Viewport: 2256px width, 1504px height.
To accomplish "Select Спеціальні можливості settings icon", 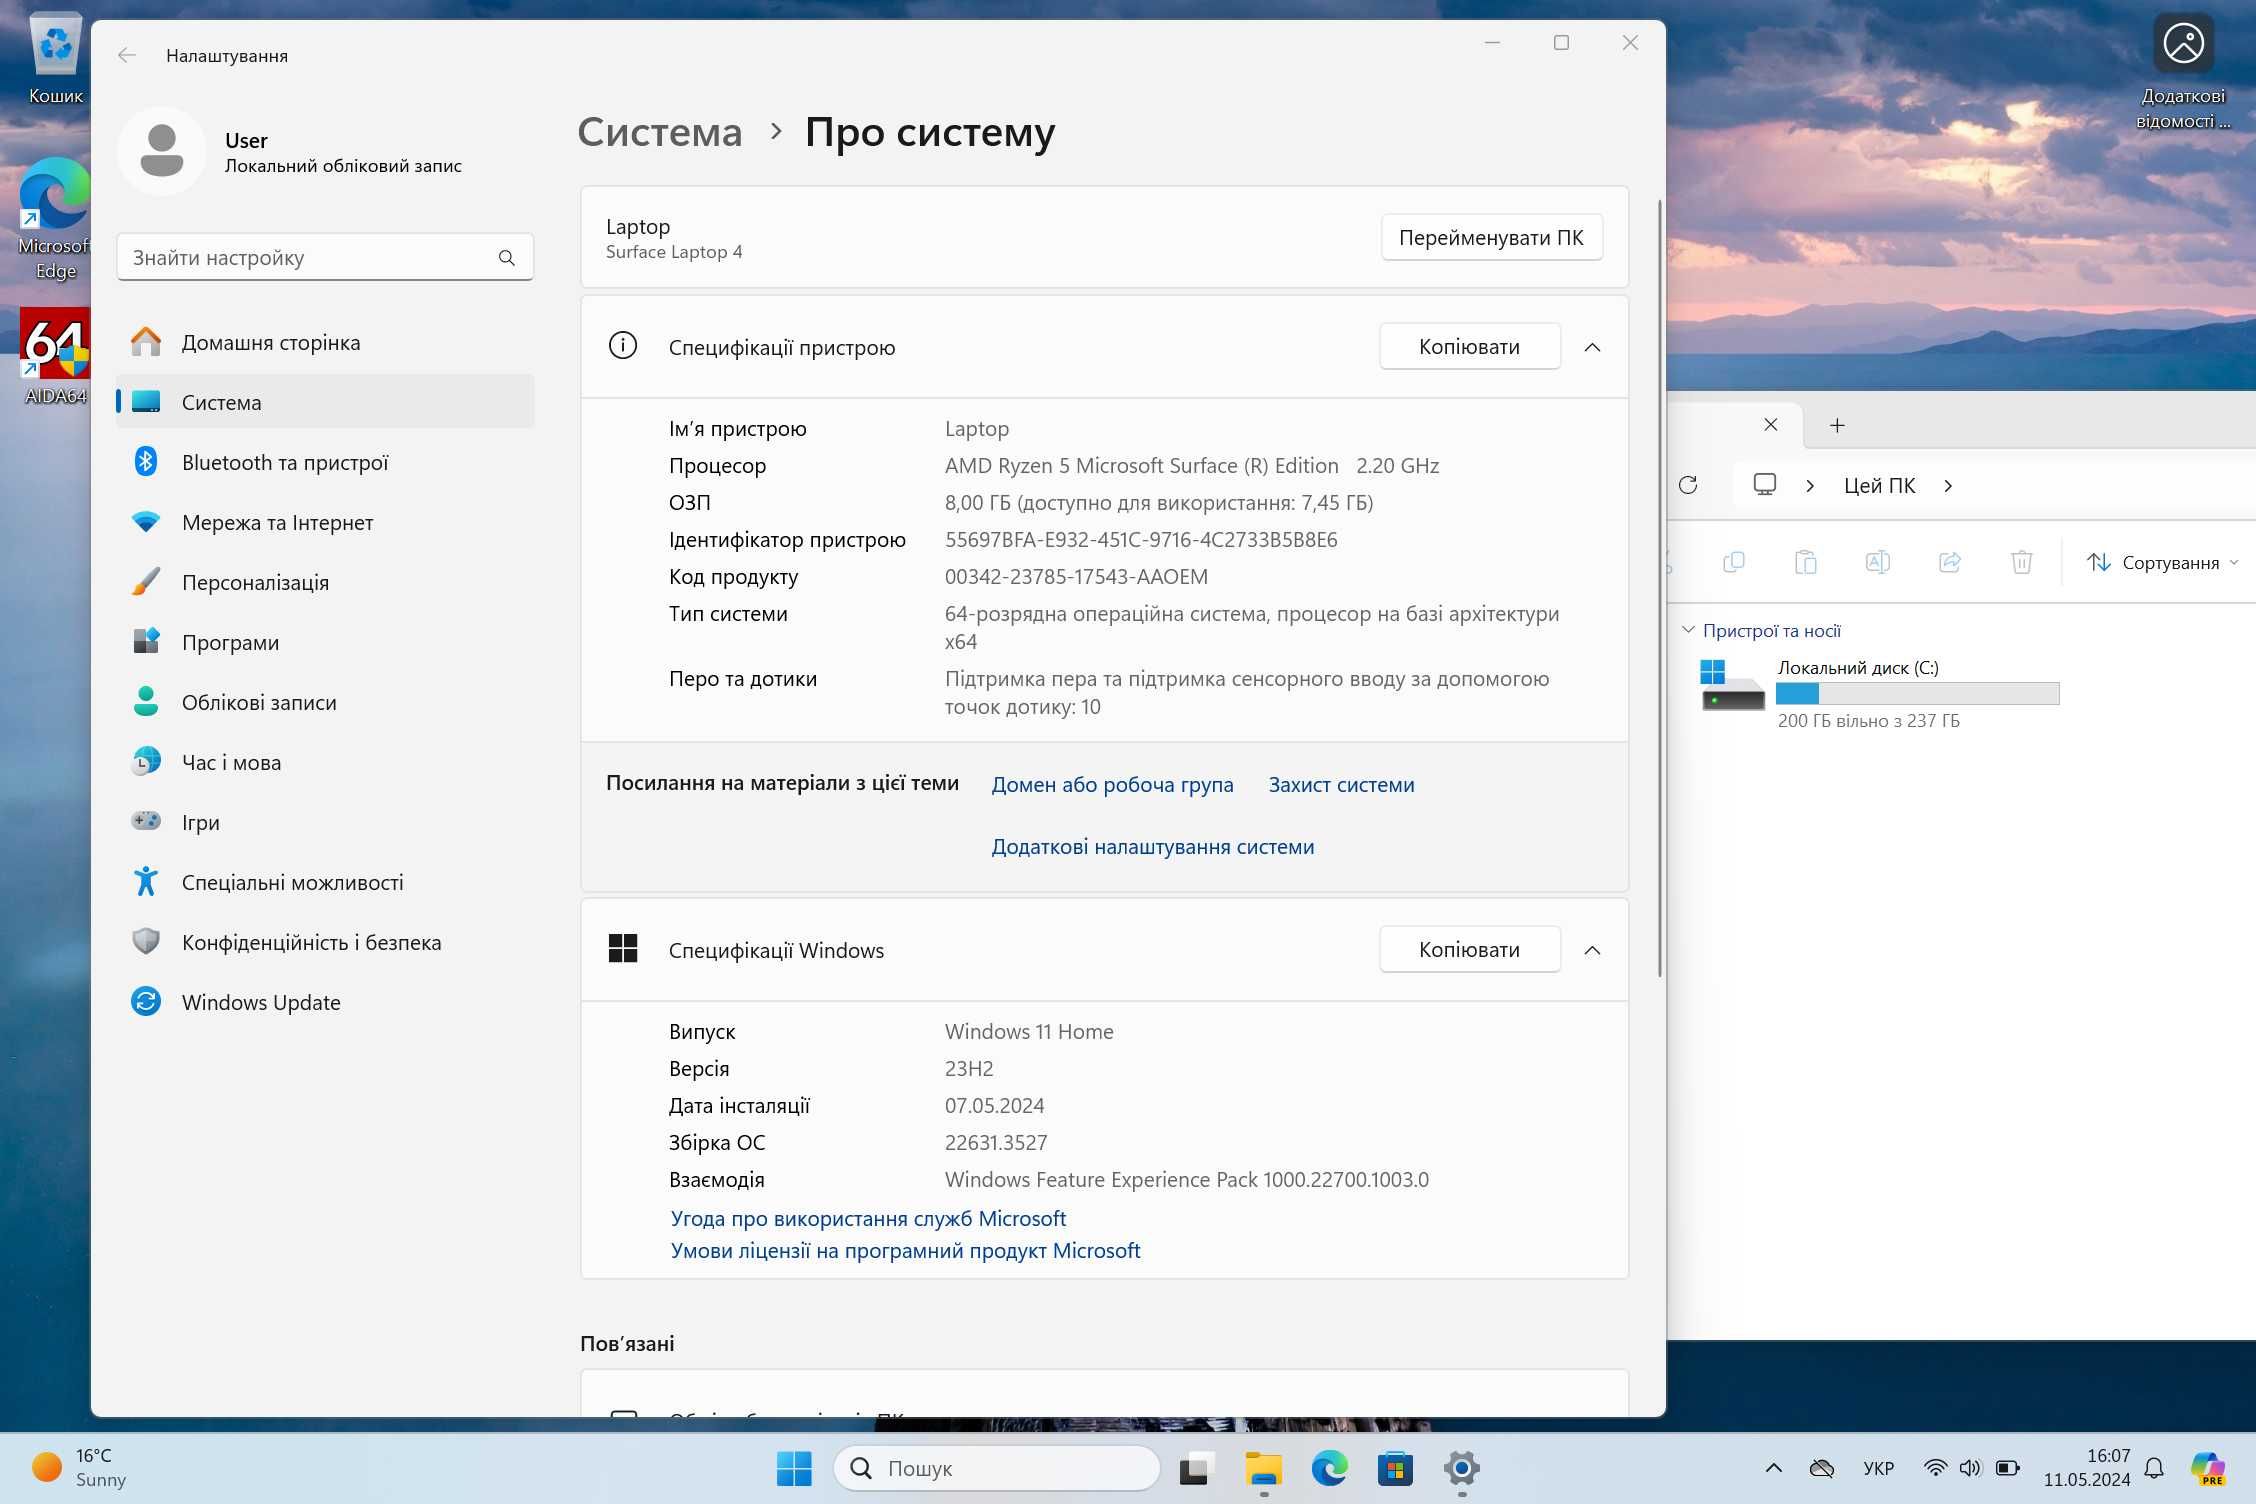I will [146, 881].
